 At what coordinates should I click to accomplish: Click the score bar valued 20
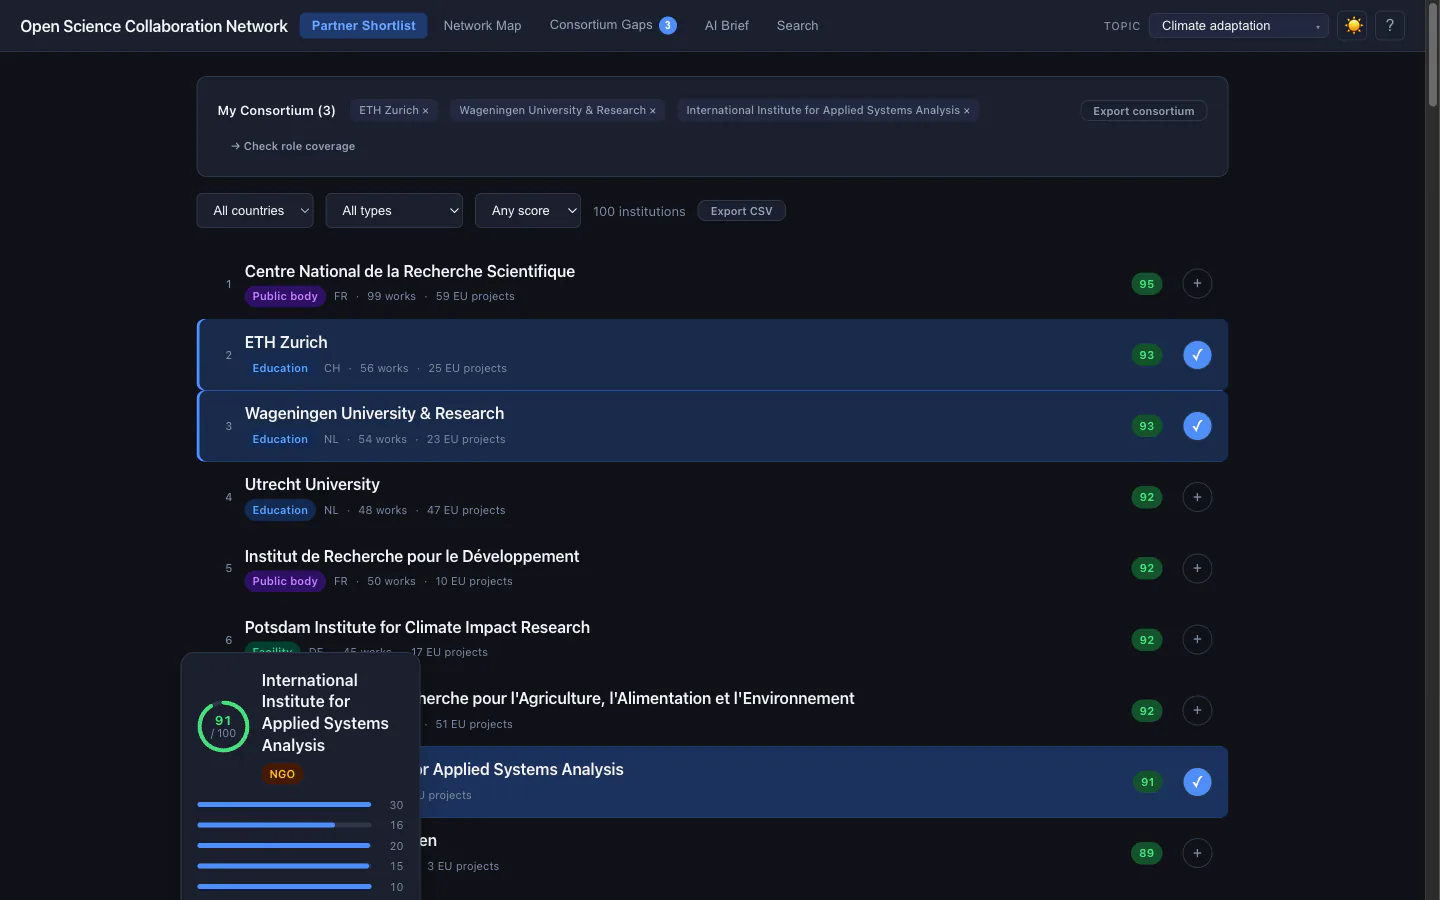(284, 846)
